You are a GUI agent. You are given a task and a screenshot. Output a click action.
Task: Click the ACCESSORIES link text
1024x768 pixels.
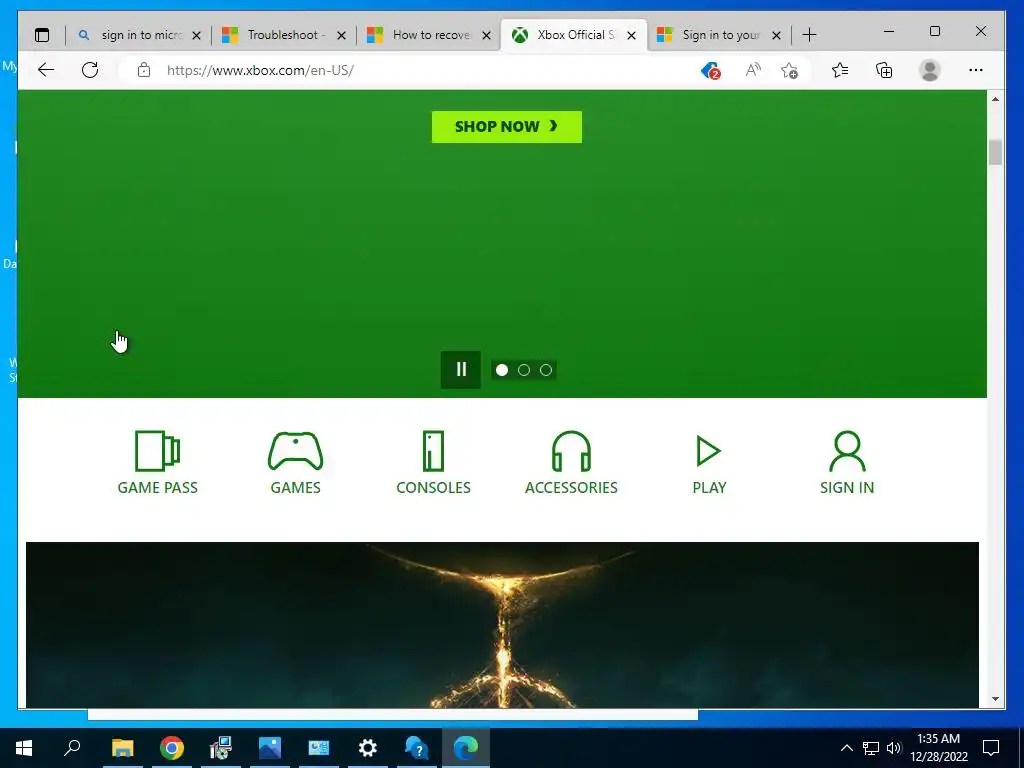point(571,488)
